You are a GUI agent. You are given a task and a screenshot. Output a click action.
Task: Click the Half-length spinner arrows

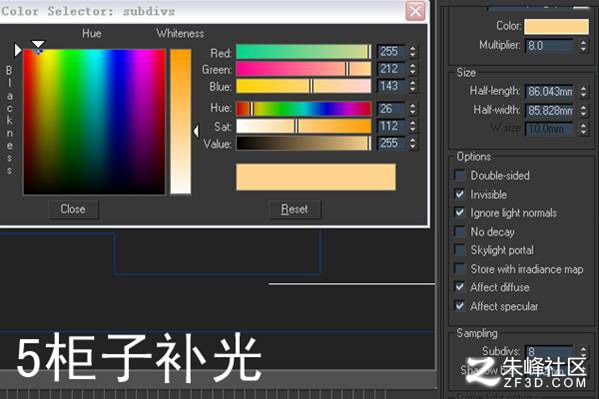[583, 92]
